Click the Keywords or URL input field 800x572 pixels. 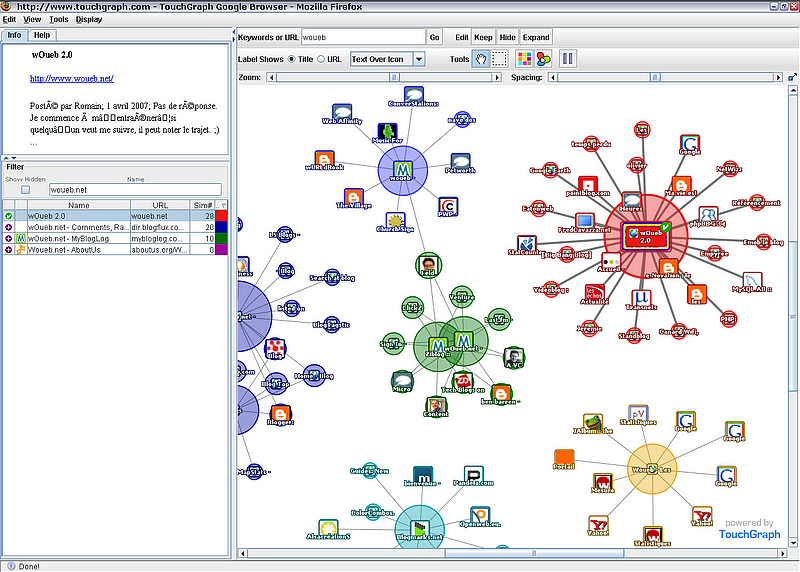click(x=363, y=37)
